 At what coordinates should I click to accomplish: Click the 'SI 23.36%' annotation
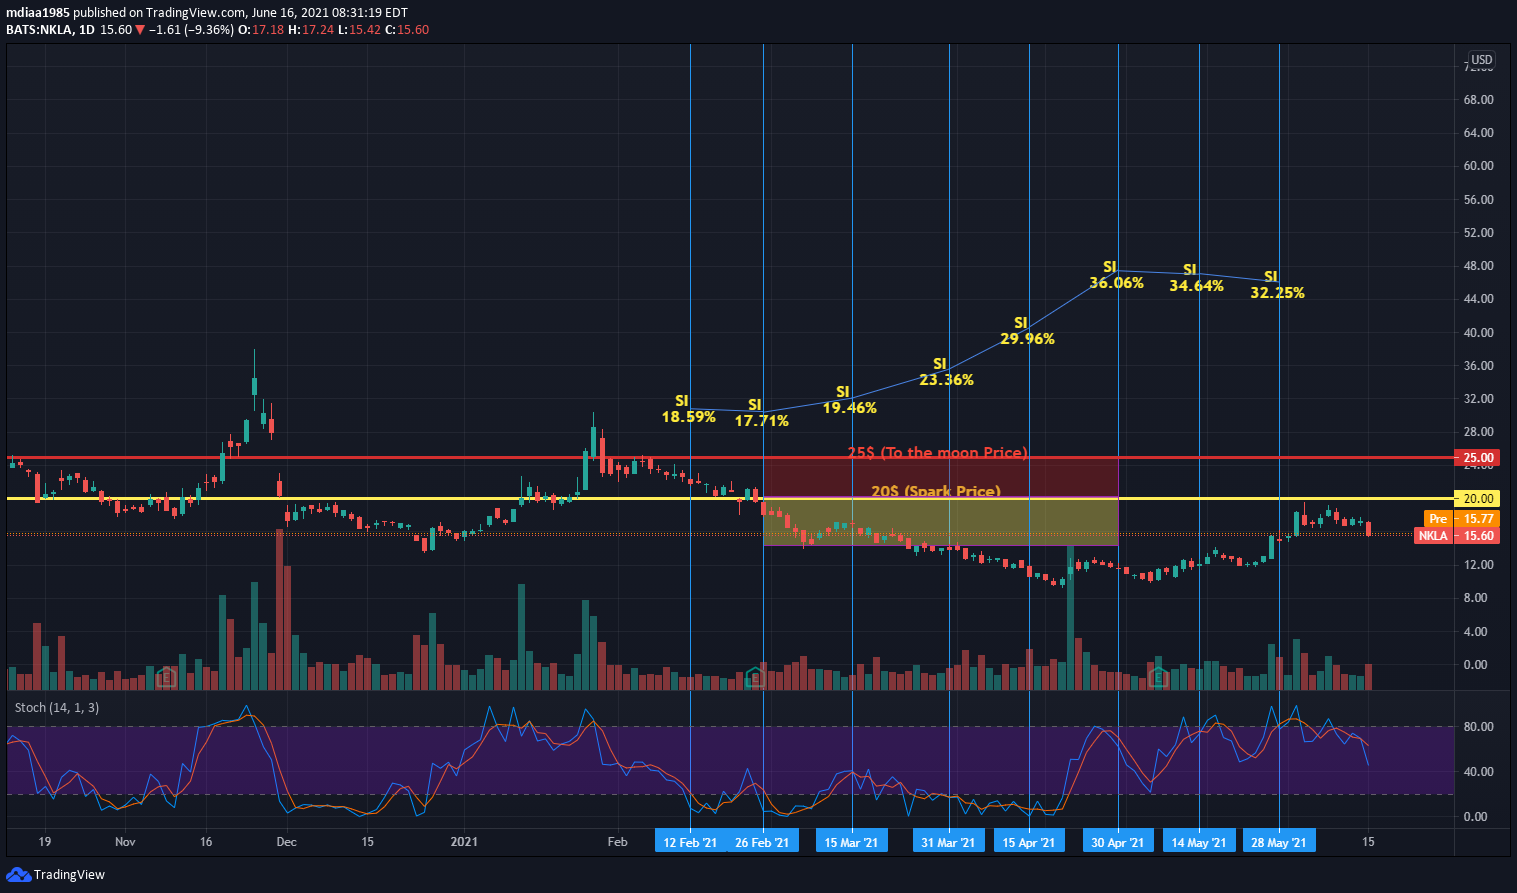click(x=946, y=372)
